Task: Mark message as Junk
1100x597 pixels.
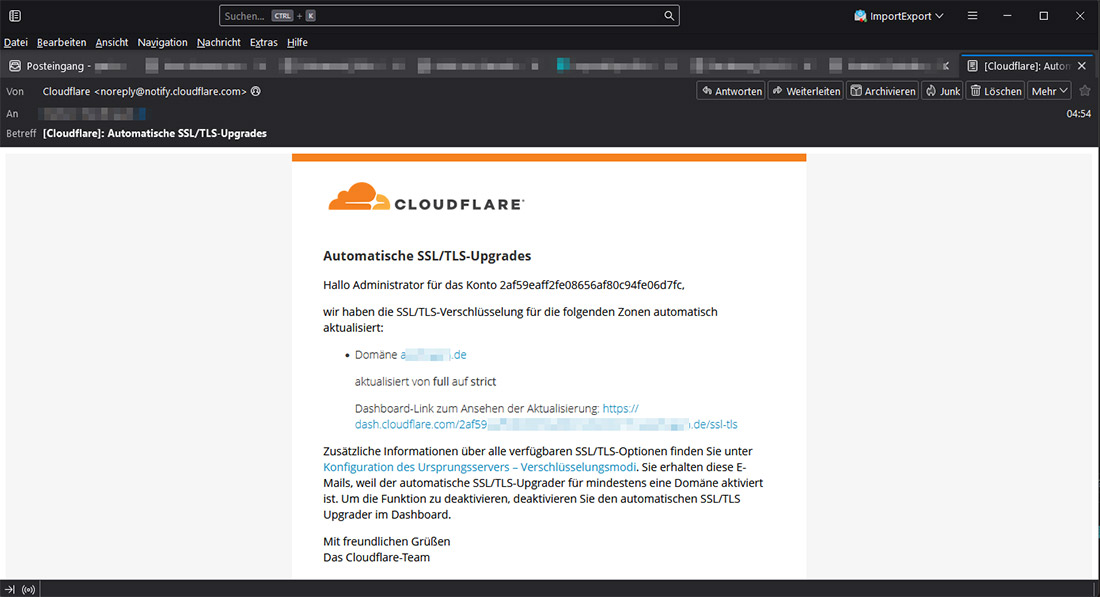Action: pos(942,91)
